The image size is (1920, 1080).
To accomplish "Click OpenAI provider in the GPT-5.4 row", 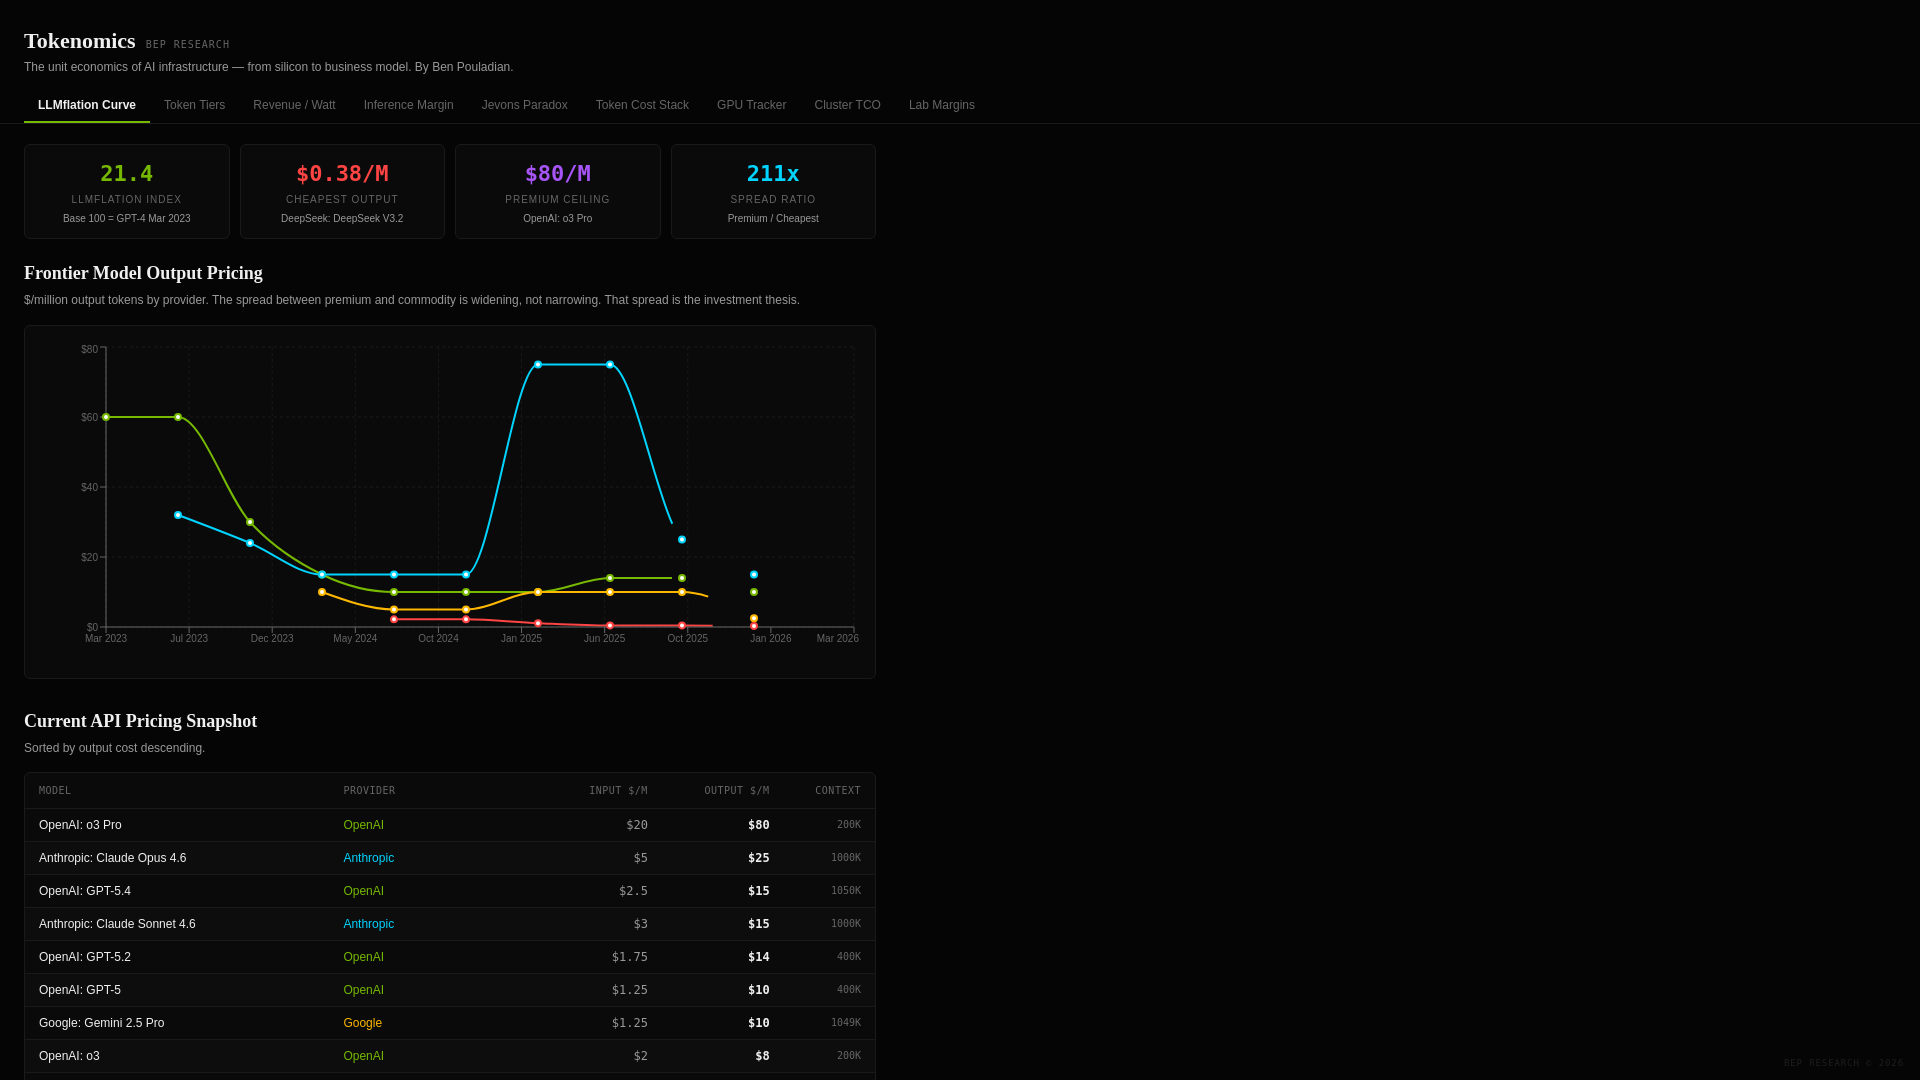I will coord(363,891).
